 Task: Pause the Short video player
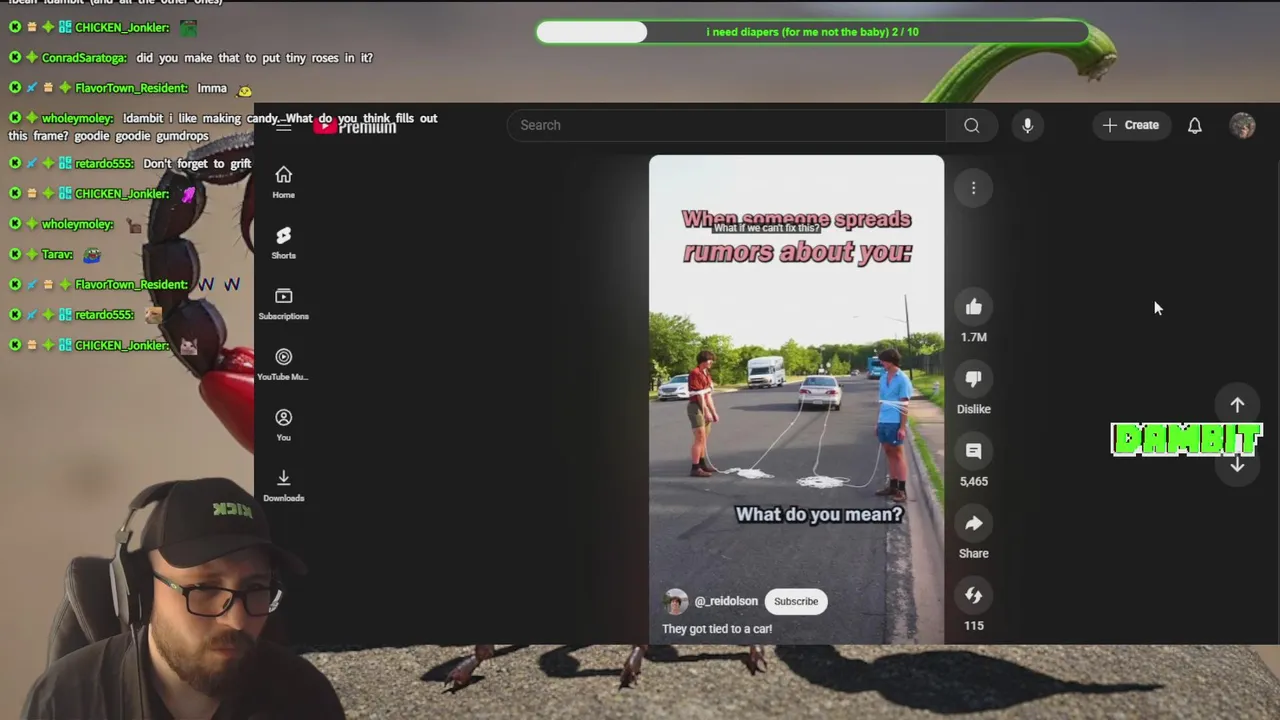(x=796, y=400)
